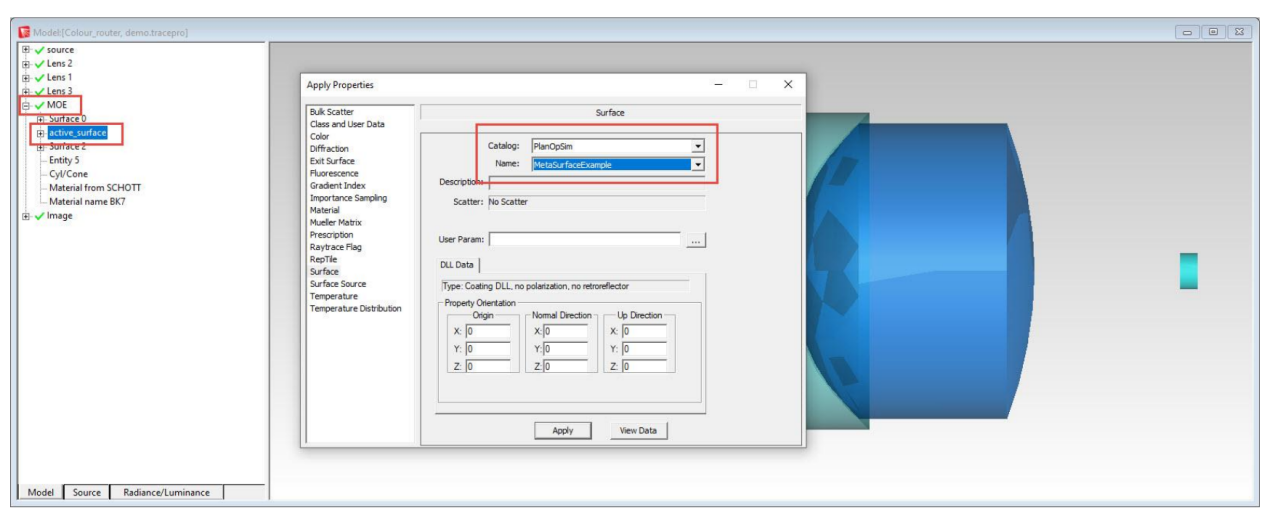Open the Name dropdown arrow
This screenshot has height=513, width=1267.
point(697,164)
